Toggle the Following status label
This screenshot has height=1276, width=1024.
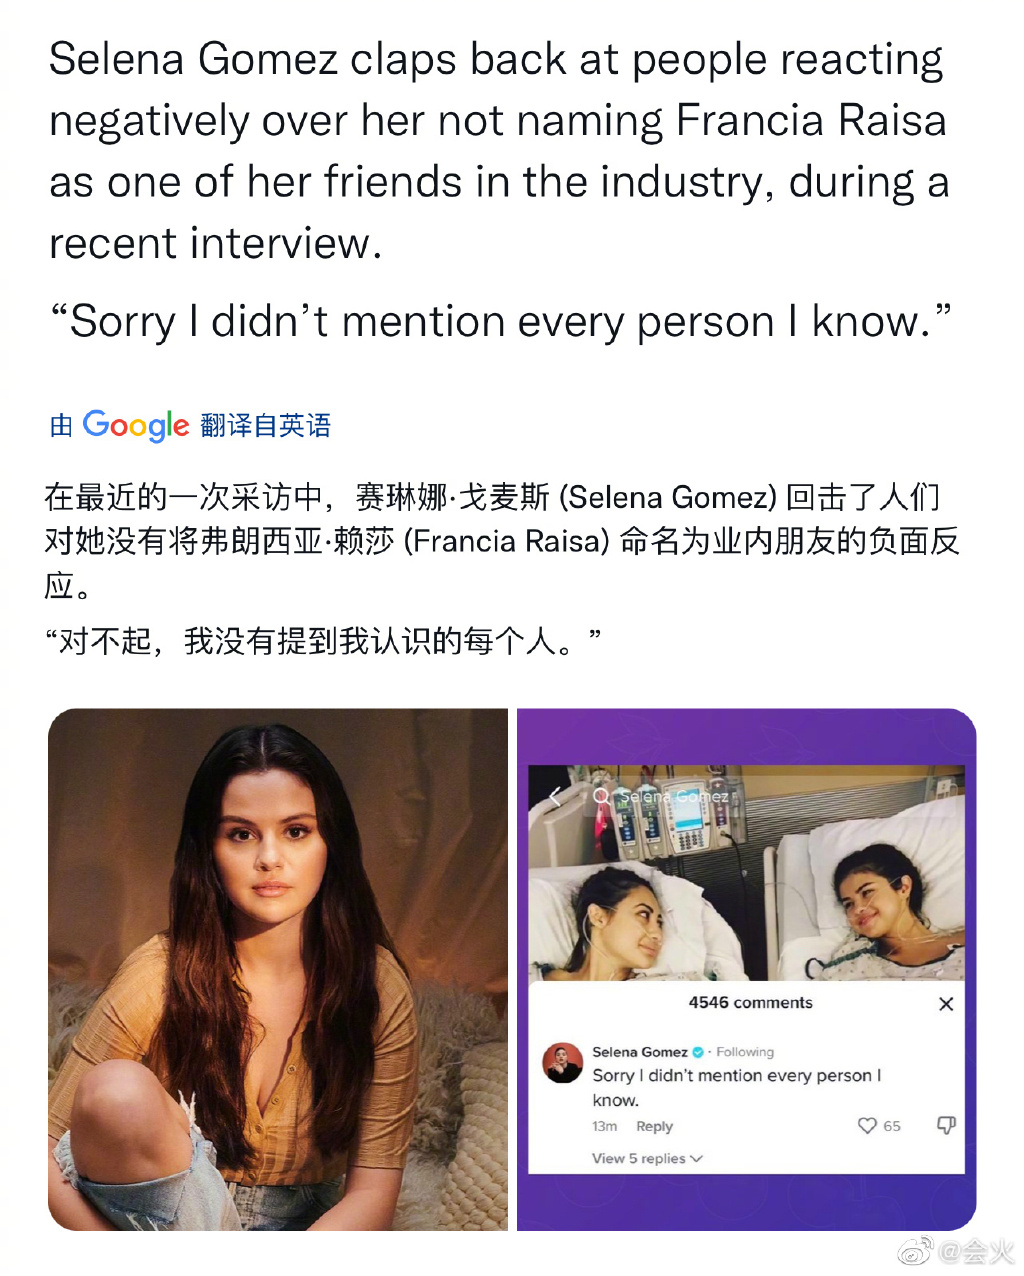pyautogui.click(x=745, y=1052)
